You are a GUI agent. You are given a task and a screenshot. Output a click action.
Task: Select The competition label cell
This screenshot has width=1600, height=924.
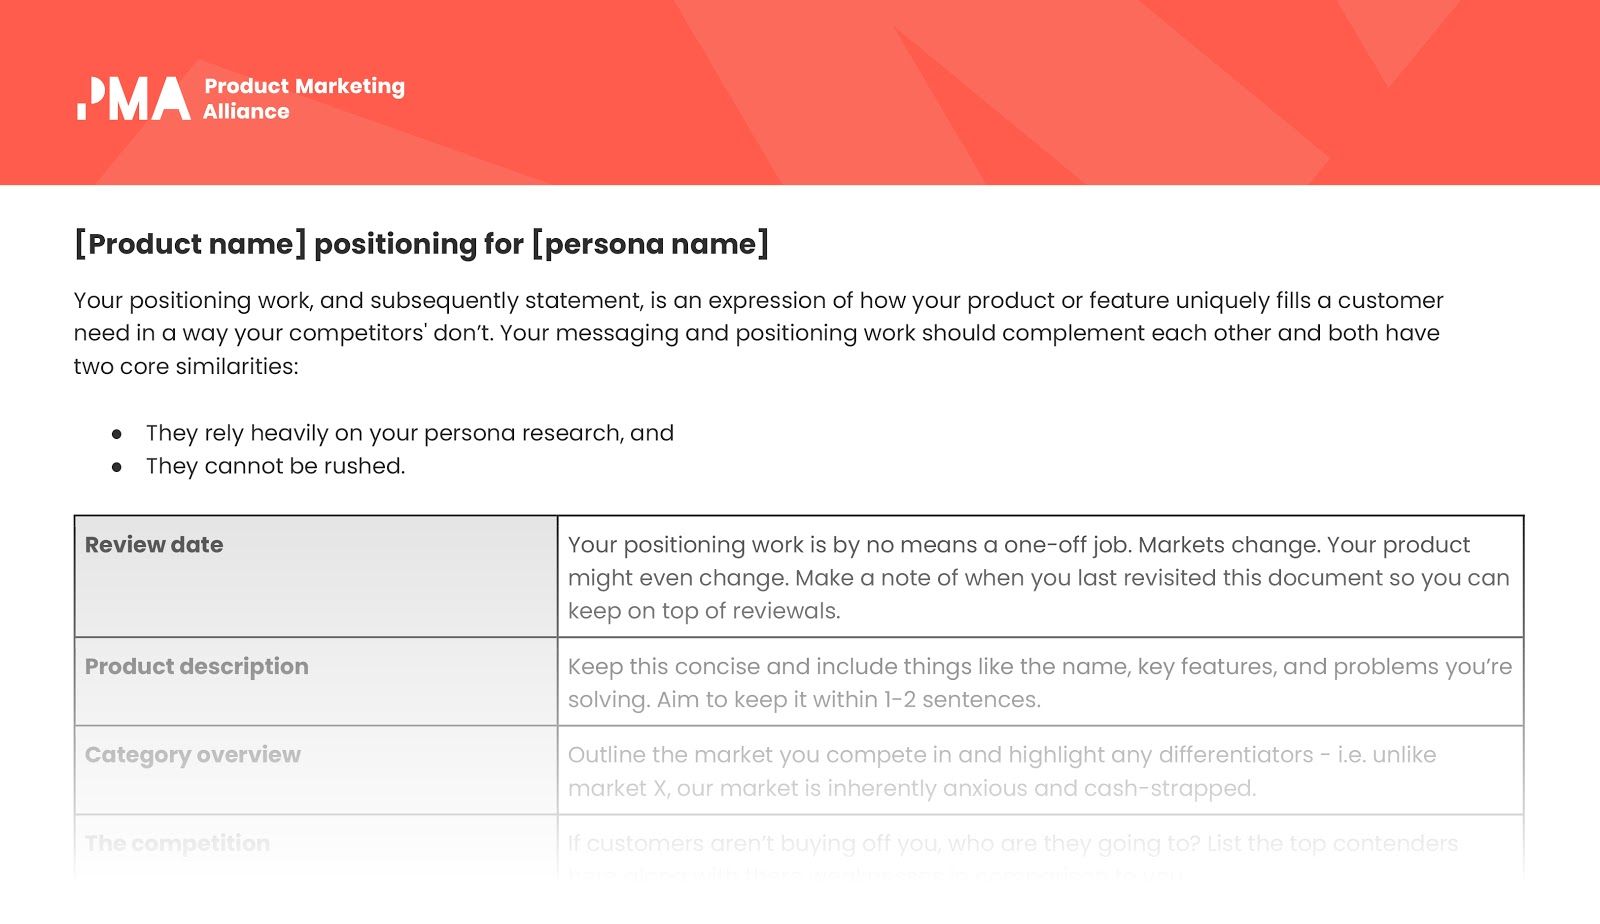point(316,848)
